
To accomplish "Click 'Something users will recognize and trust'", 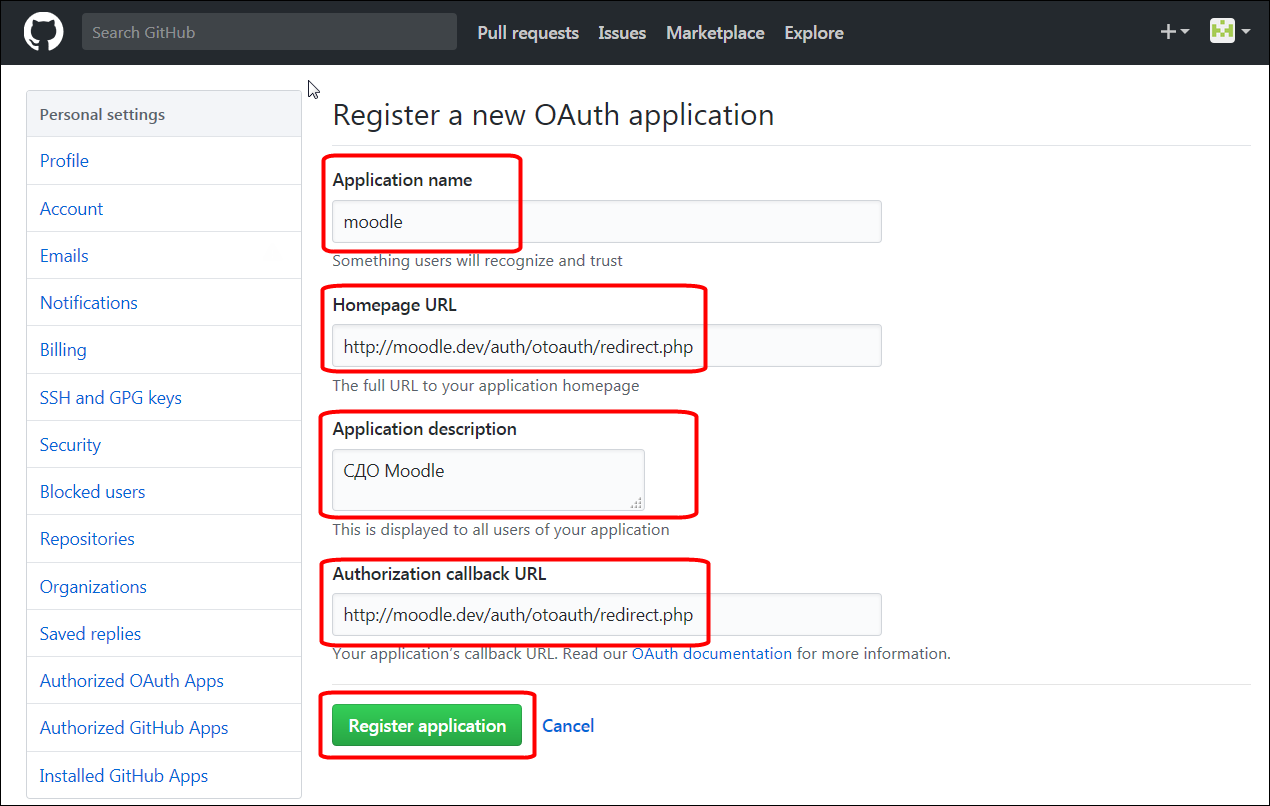I will pyautogui.click(x=477, y=261).
